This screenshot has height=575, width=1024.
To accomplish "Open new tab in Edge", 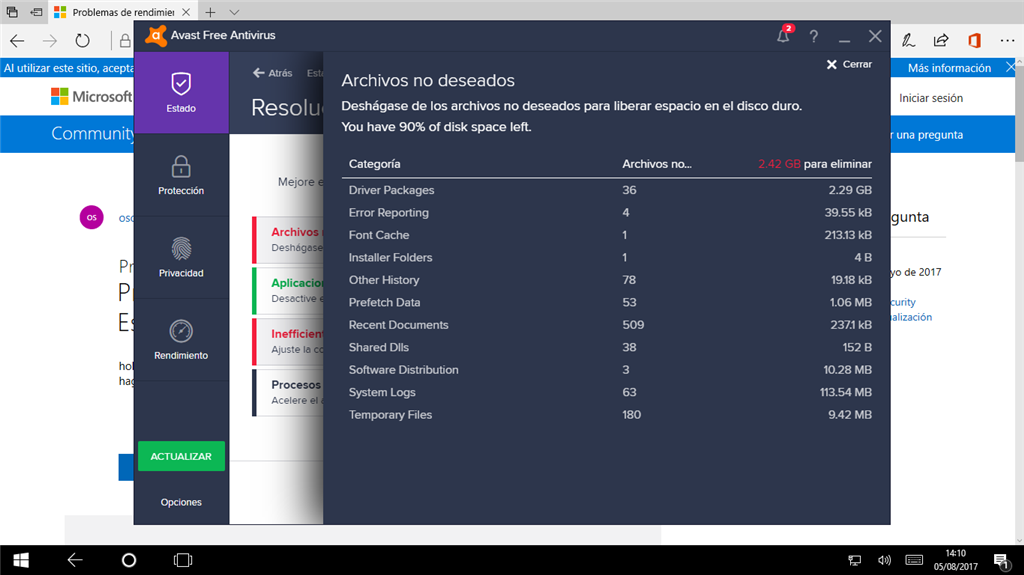I will click(x=210, y=12).
